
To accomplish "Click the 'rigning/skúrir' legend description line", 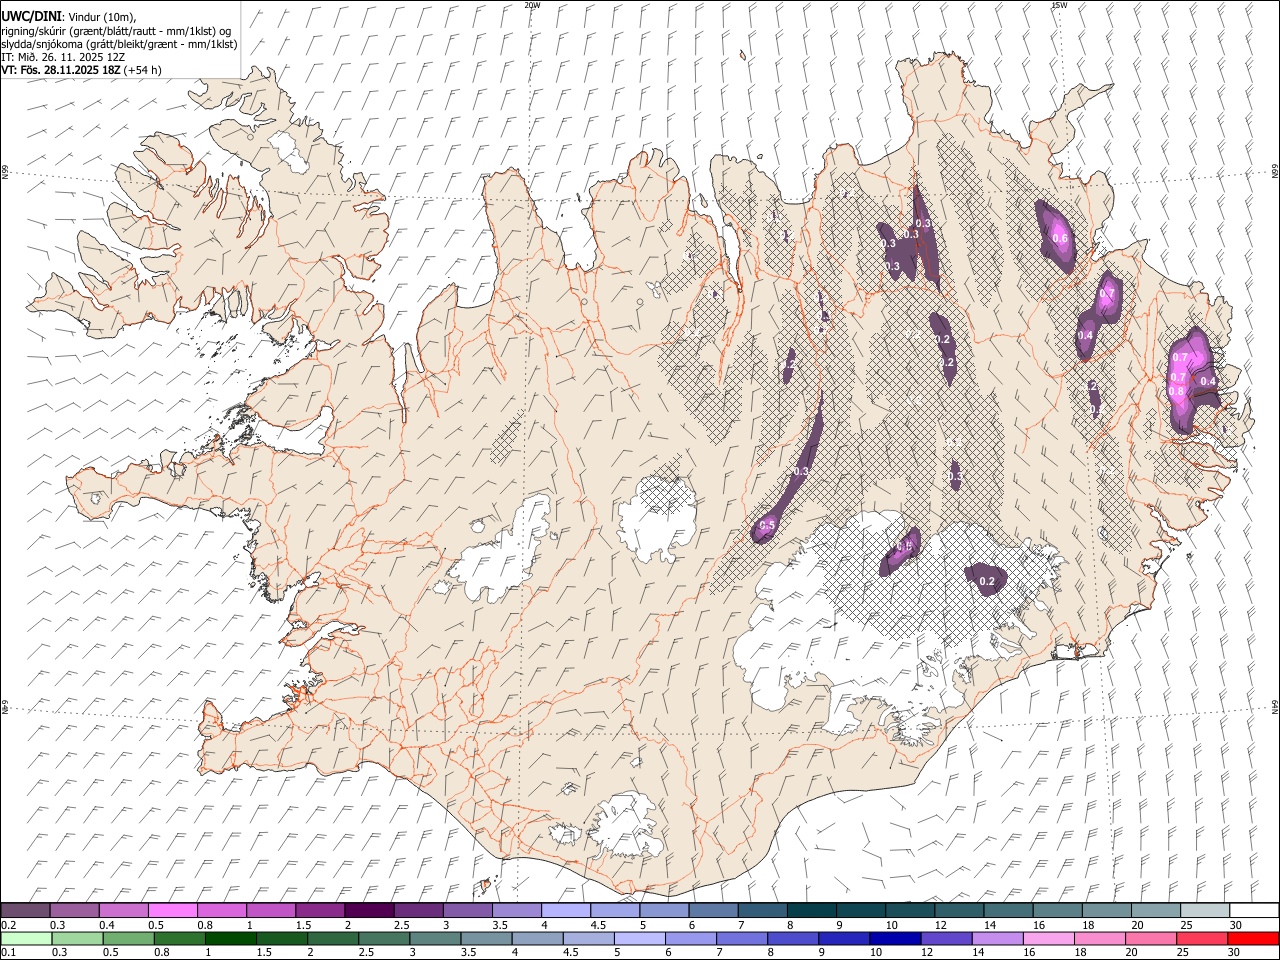I will (116, 31).
